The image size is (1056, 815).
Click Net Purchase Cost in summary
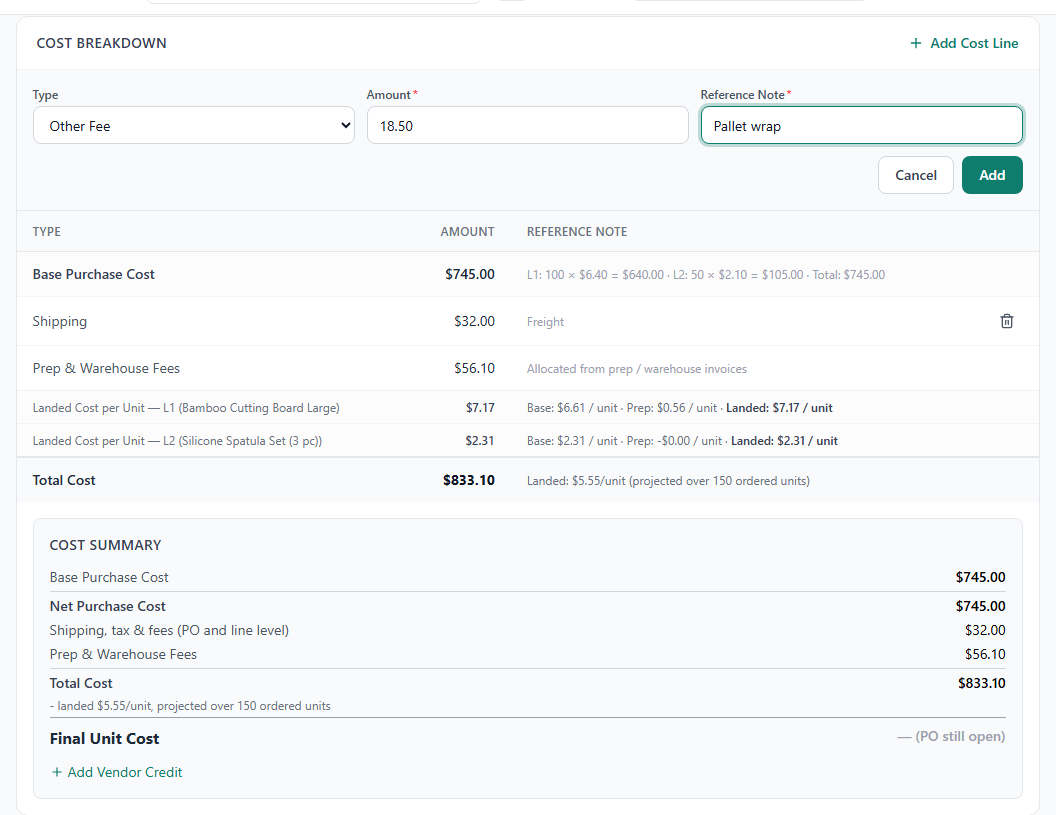click(x=107, y=606)
